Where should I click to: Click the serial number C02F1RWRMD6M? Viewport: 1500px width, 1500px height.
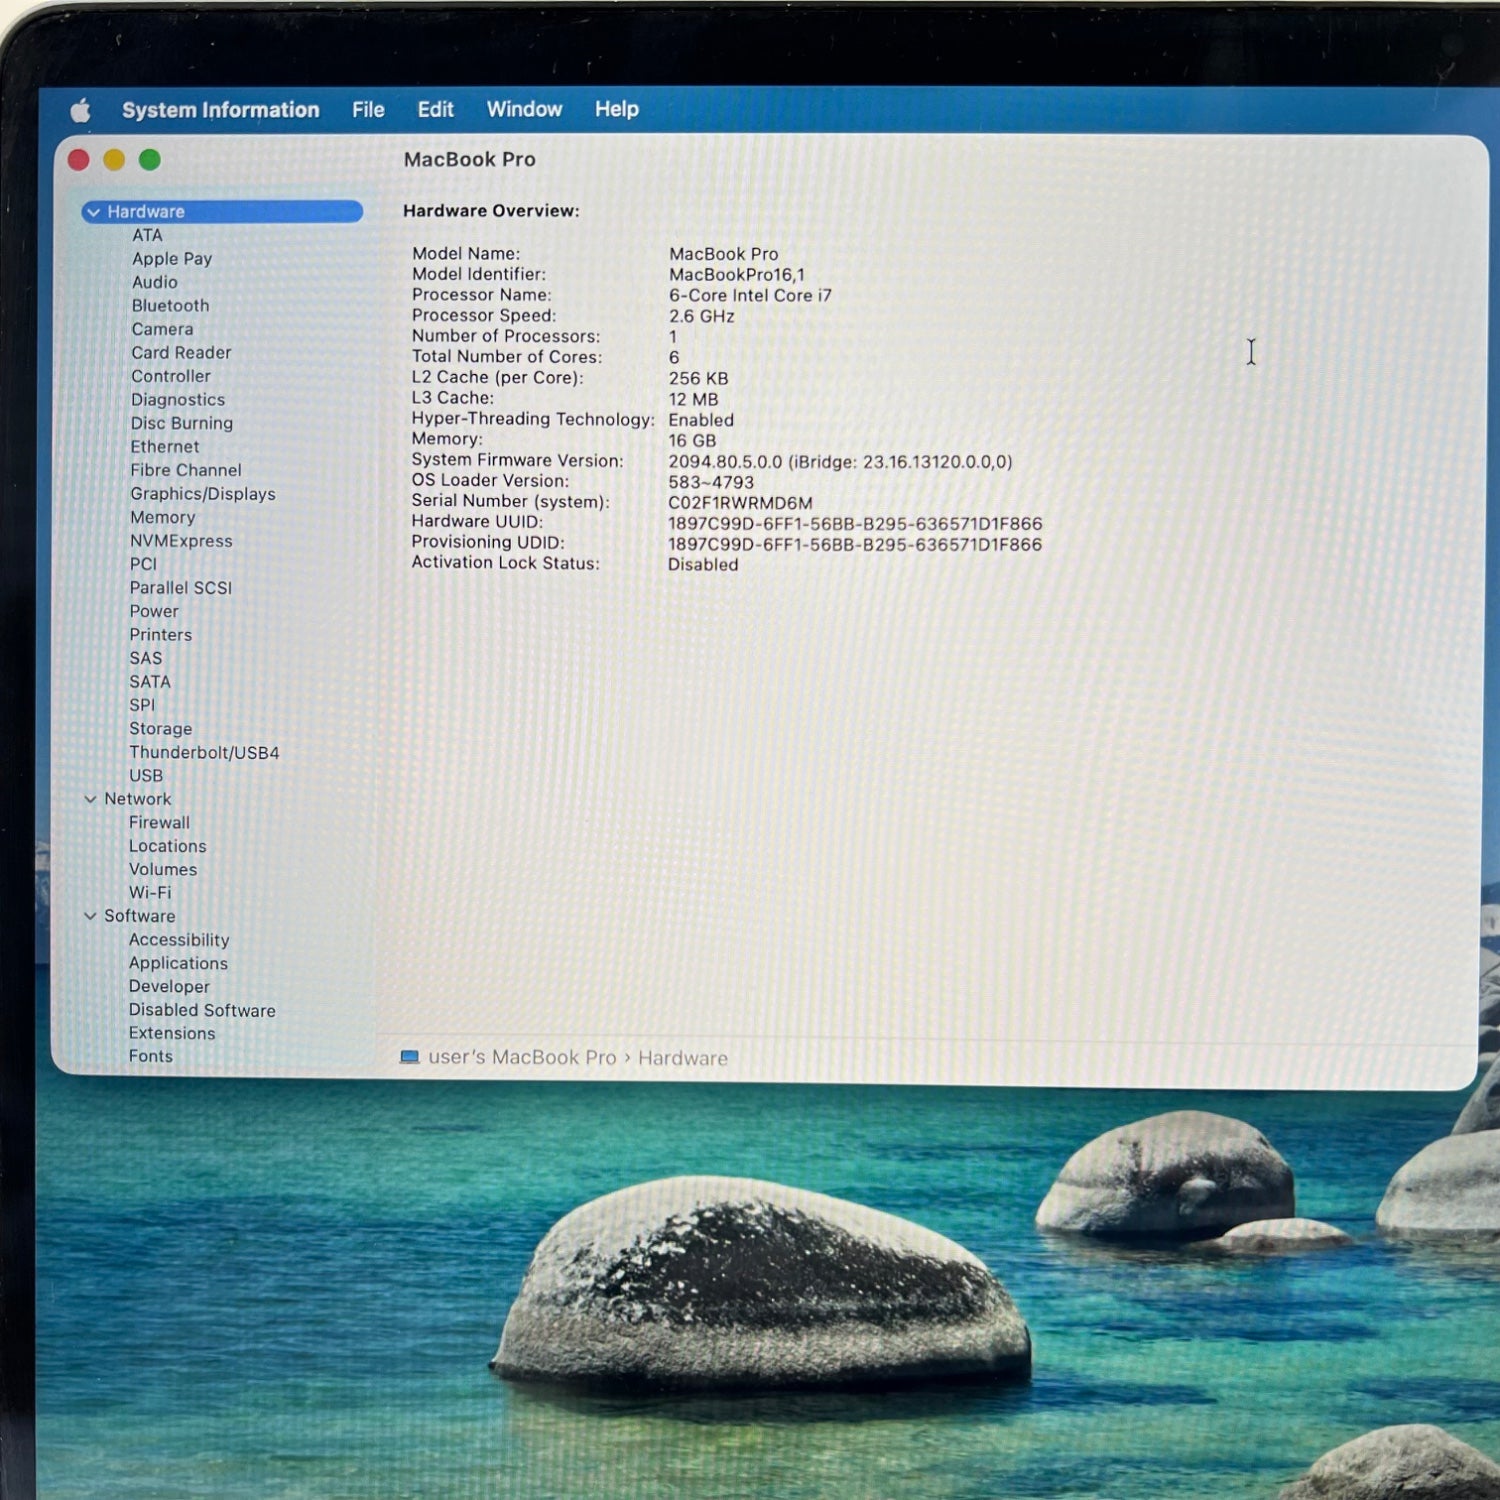point(740,503)
